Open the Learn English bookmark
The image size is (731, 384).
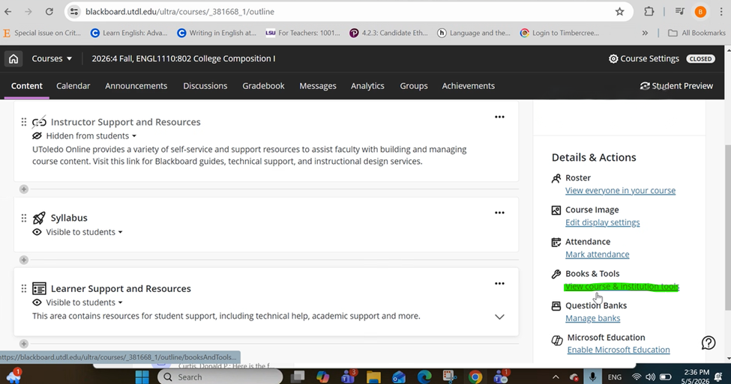tap(129, 33)
